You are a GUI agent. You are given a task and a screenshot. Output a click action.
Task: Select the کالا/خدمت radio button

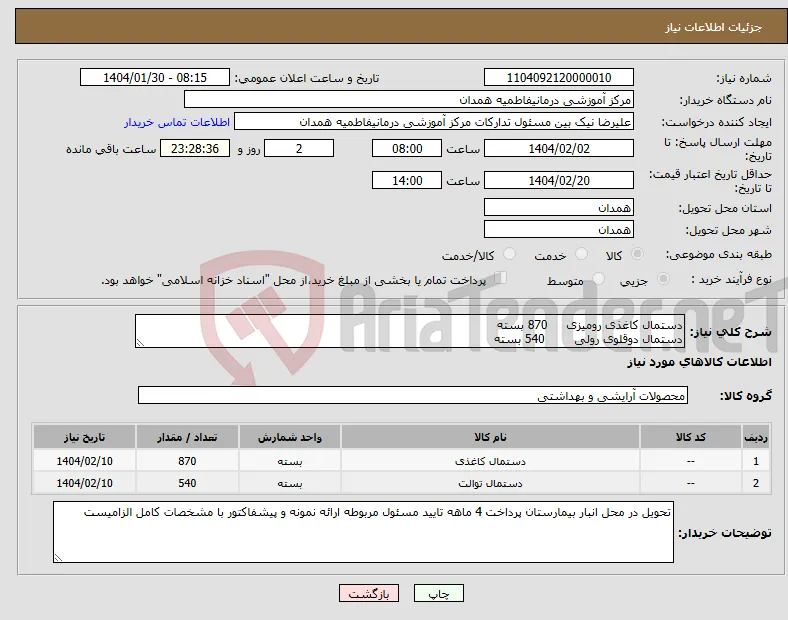point(510,254)
